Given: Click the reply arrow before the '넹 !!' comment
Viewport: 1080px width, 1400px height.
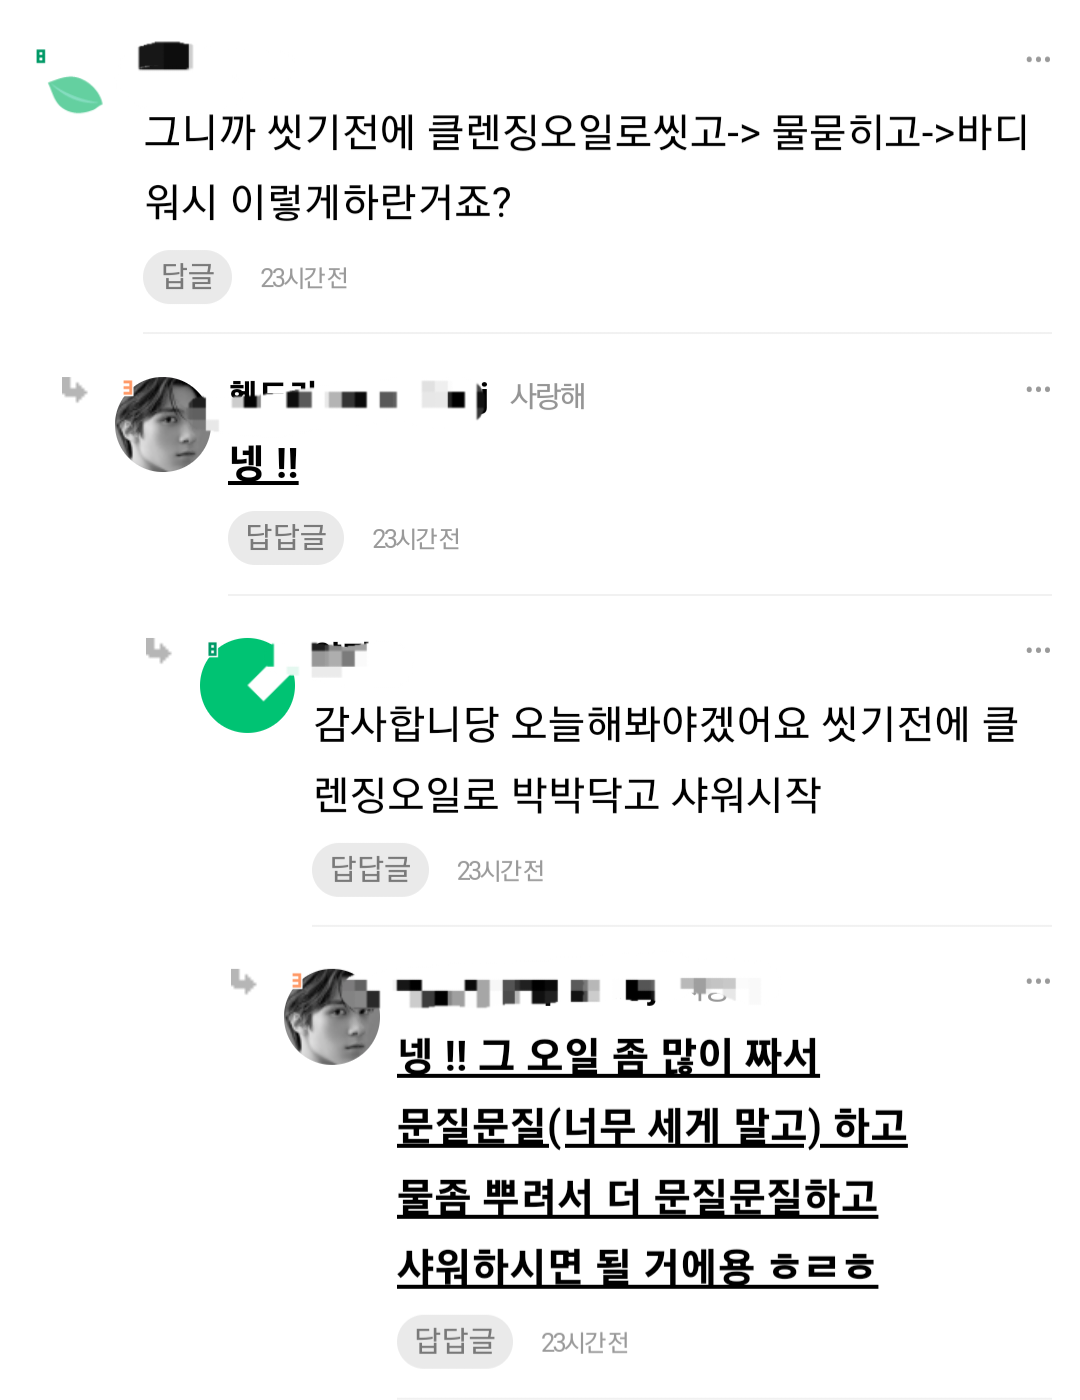Looking at the screenshot, I should [74, 389].
